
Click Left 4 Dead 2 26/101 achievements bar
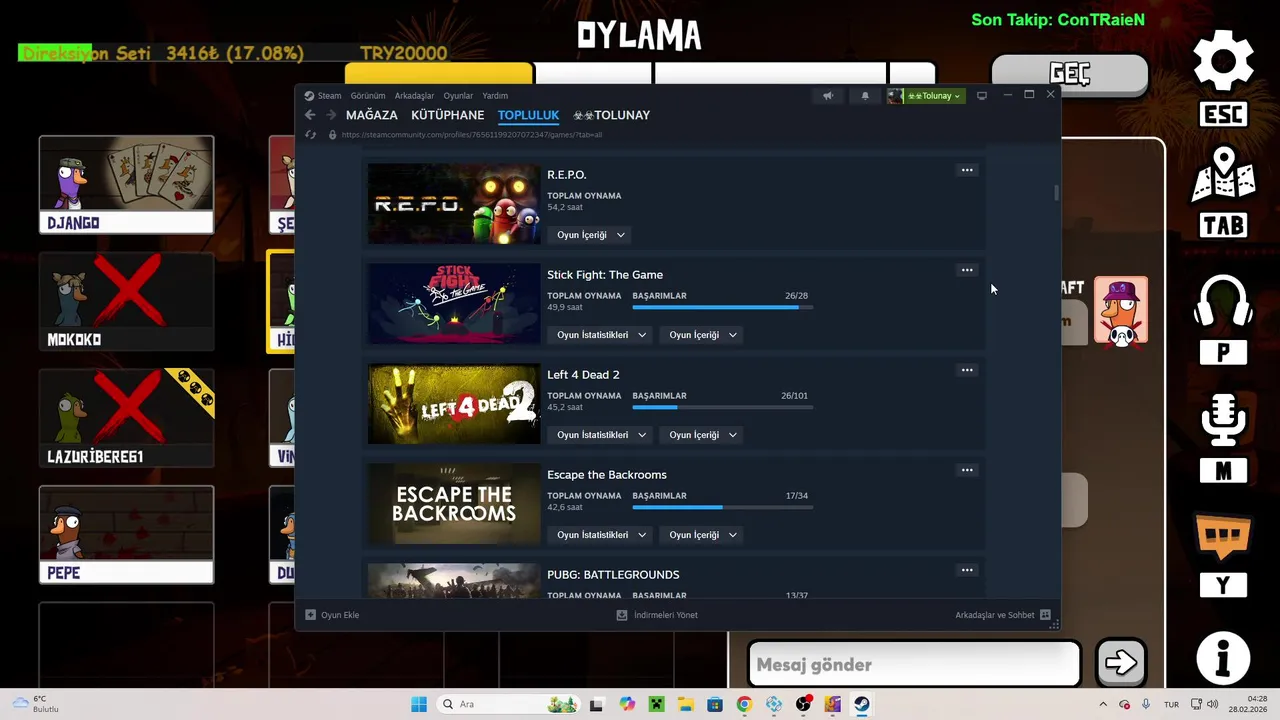pos(722,407)
